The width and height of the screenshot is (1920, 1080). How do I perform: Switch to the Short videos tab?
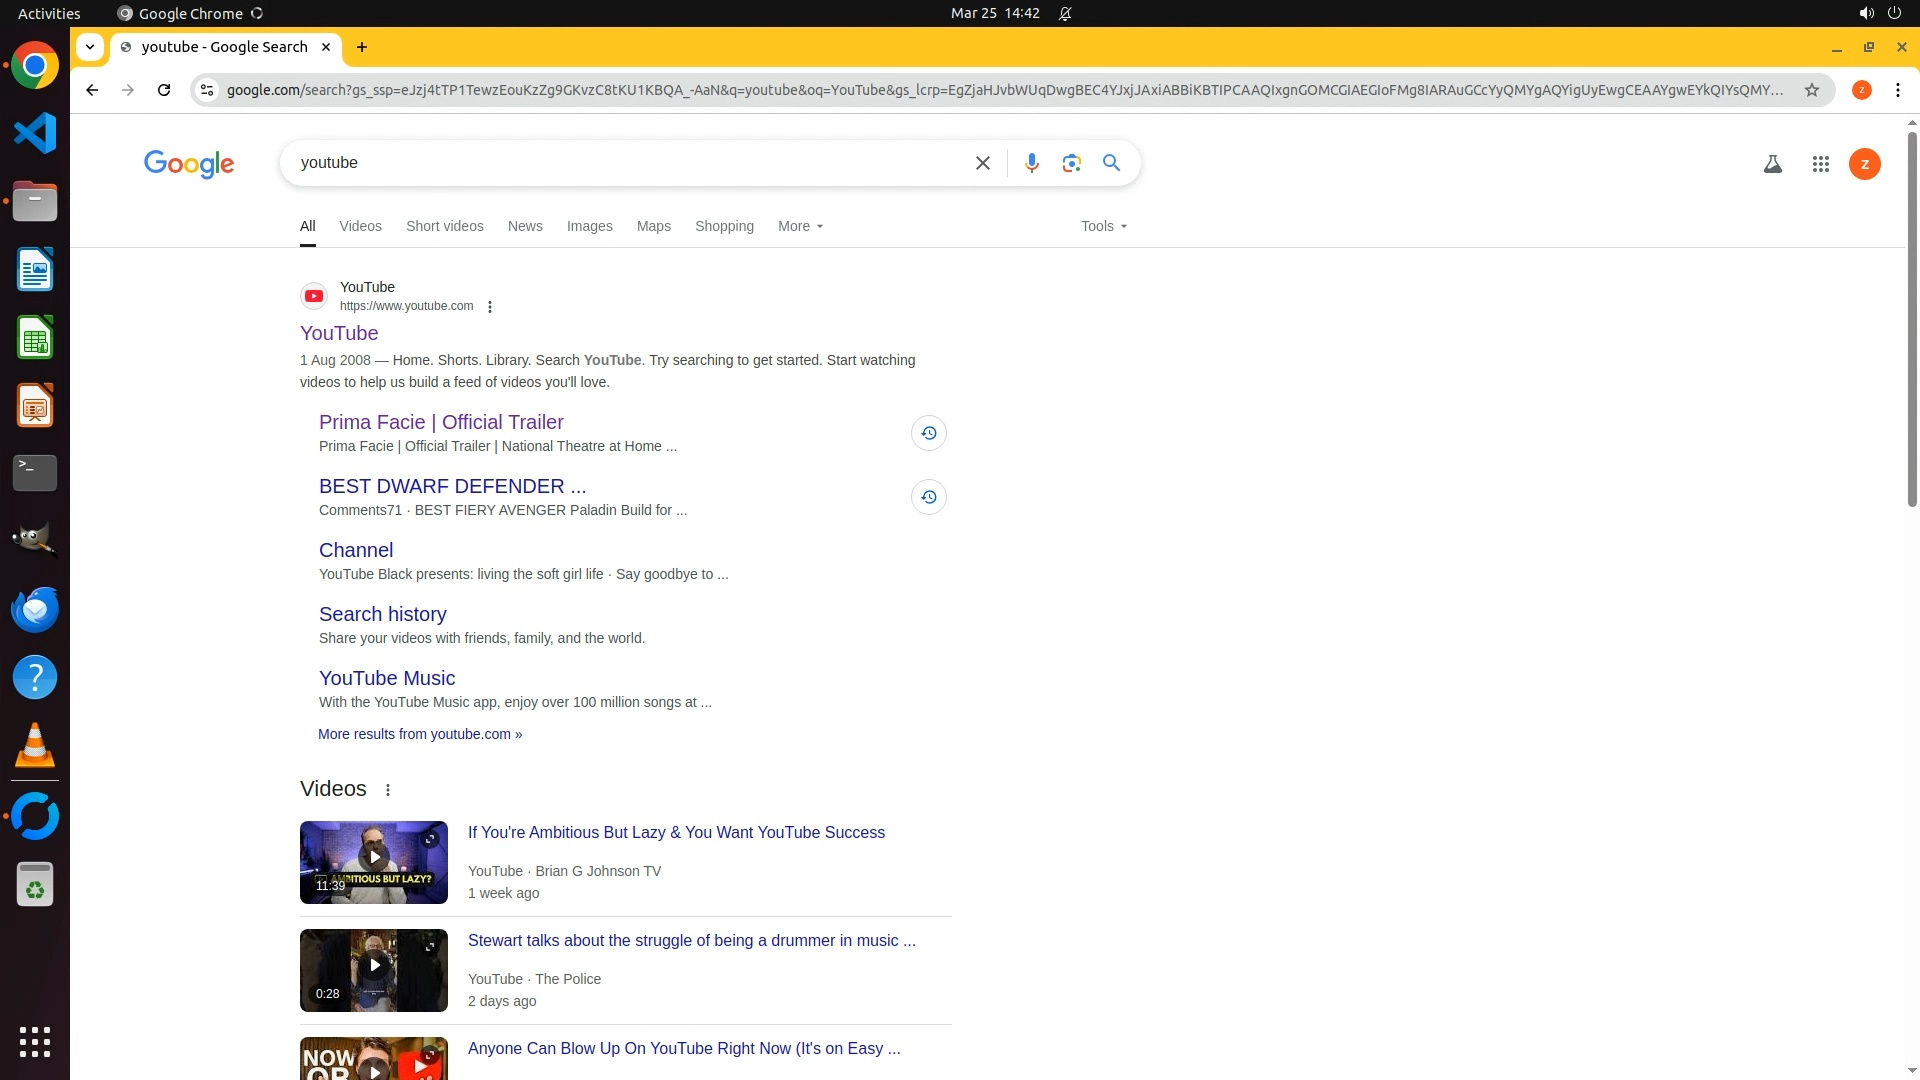click(444, 226)
